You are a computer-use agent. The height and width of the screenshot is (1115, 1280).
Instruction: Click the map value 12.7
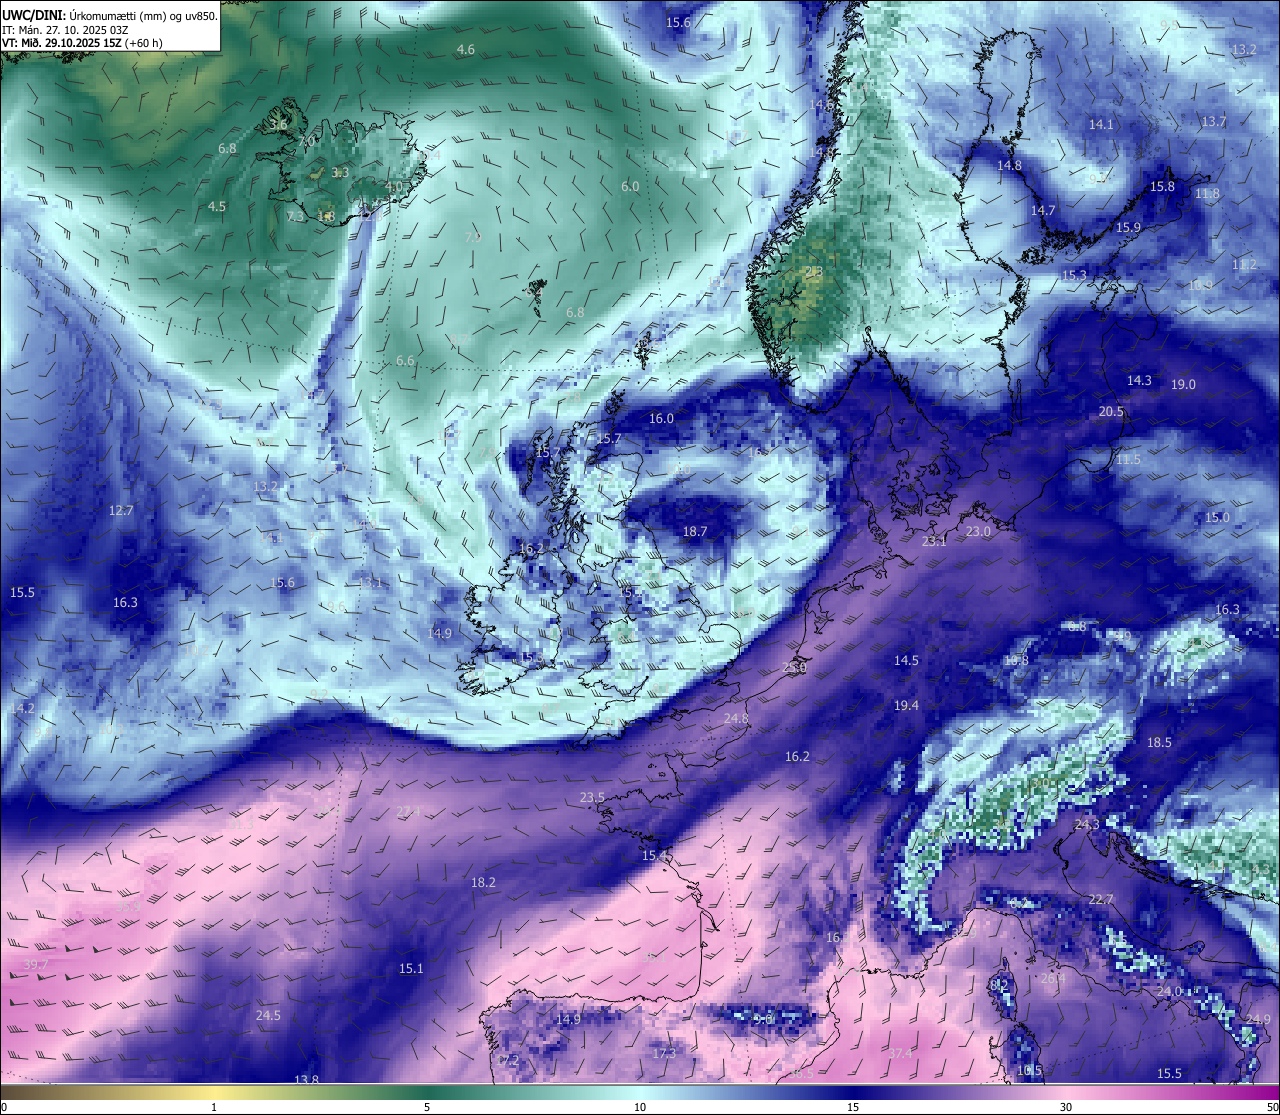(121, 510)
